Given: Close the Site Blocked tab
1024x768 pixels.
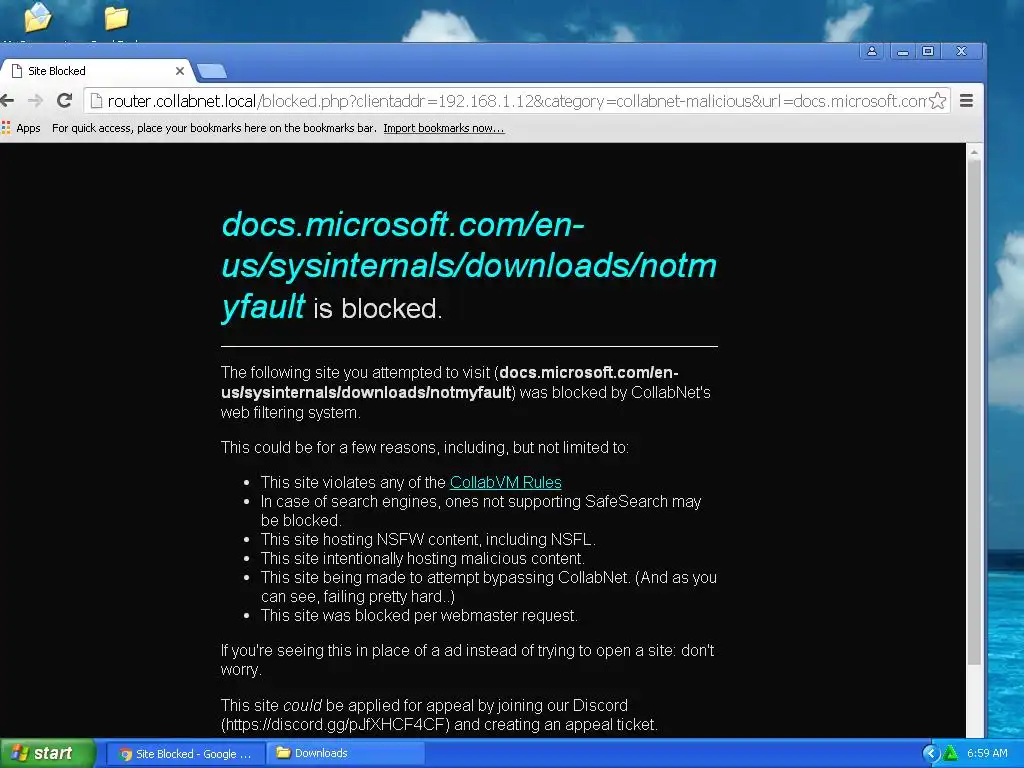Looking at the screenshot, I should click(180, 71).
